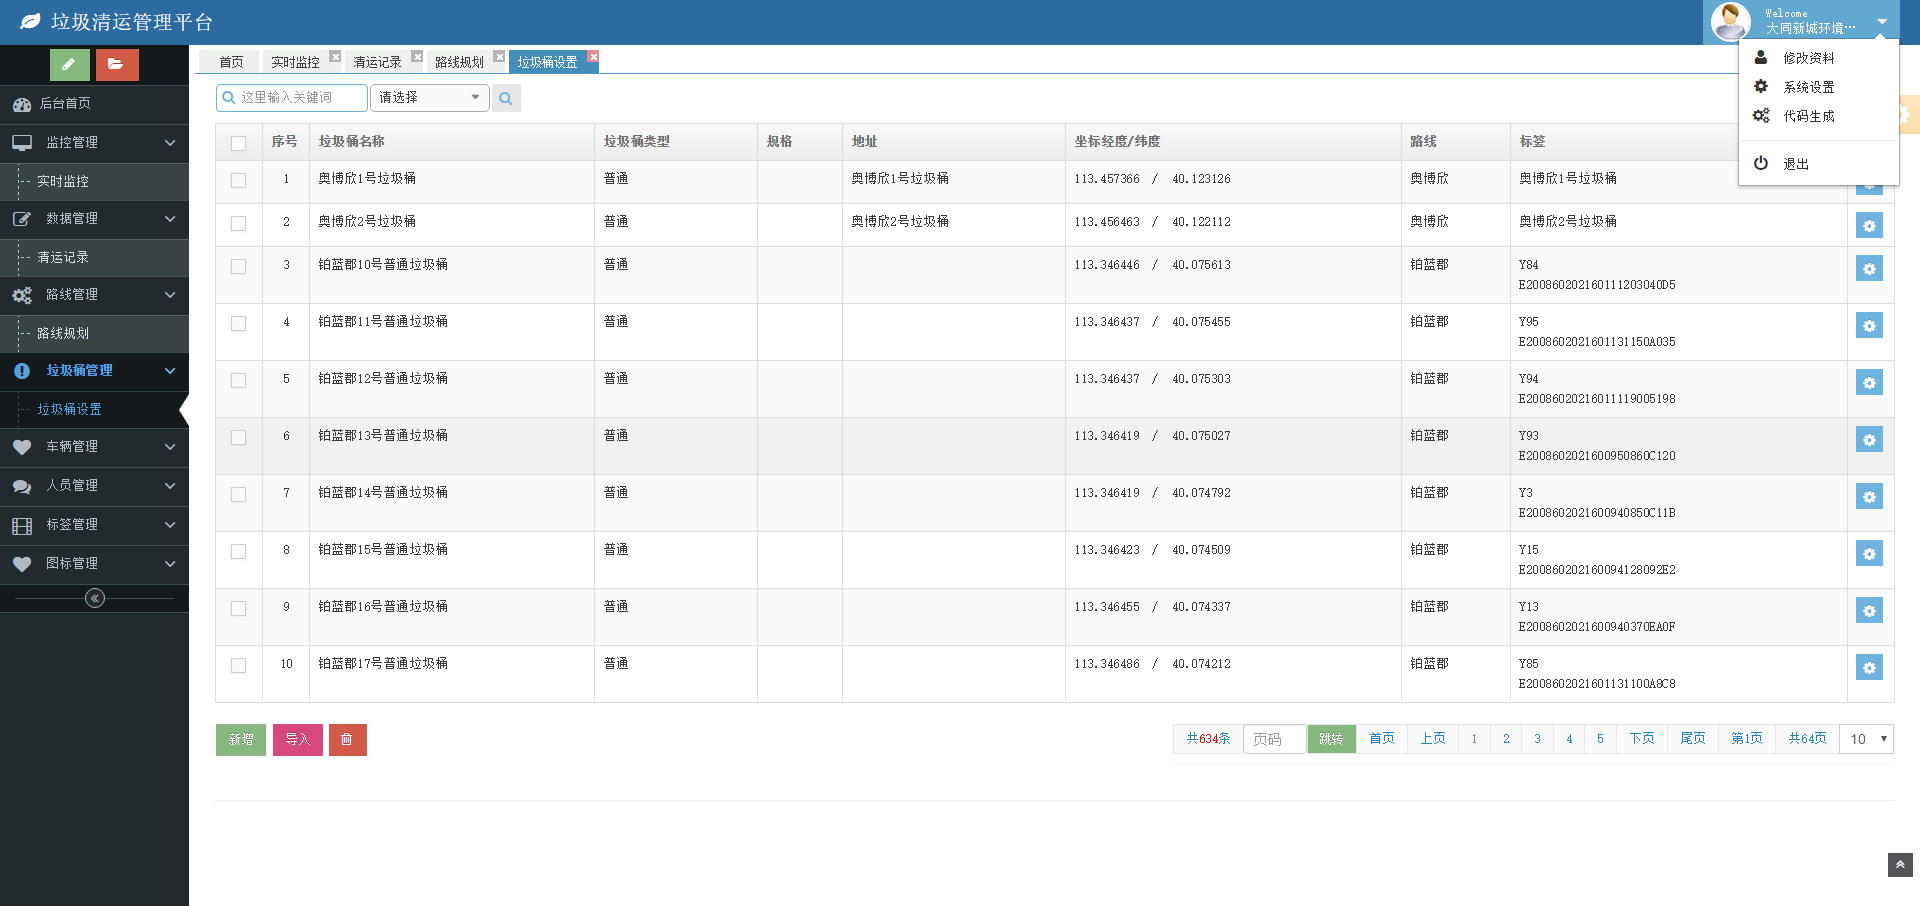Close the 清运记录 tab

(417, 56)
